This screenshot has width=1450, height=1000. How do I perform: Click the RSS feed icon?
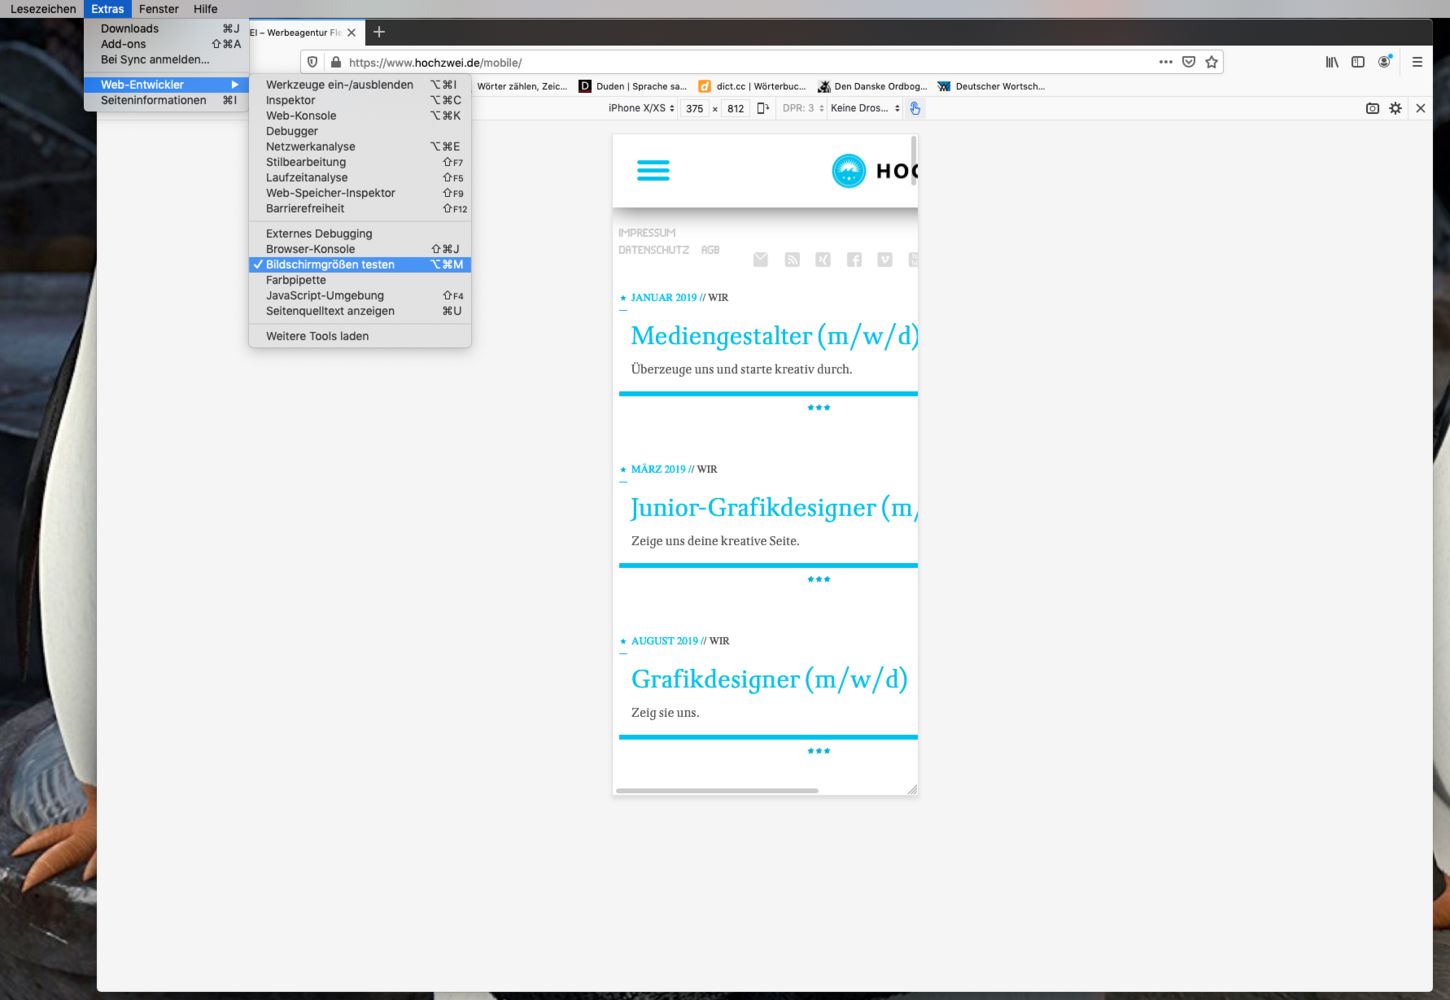coord(792,260)
